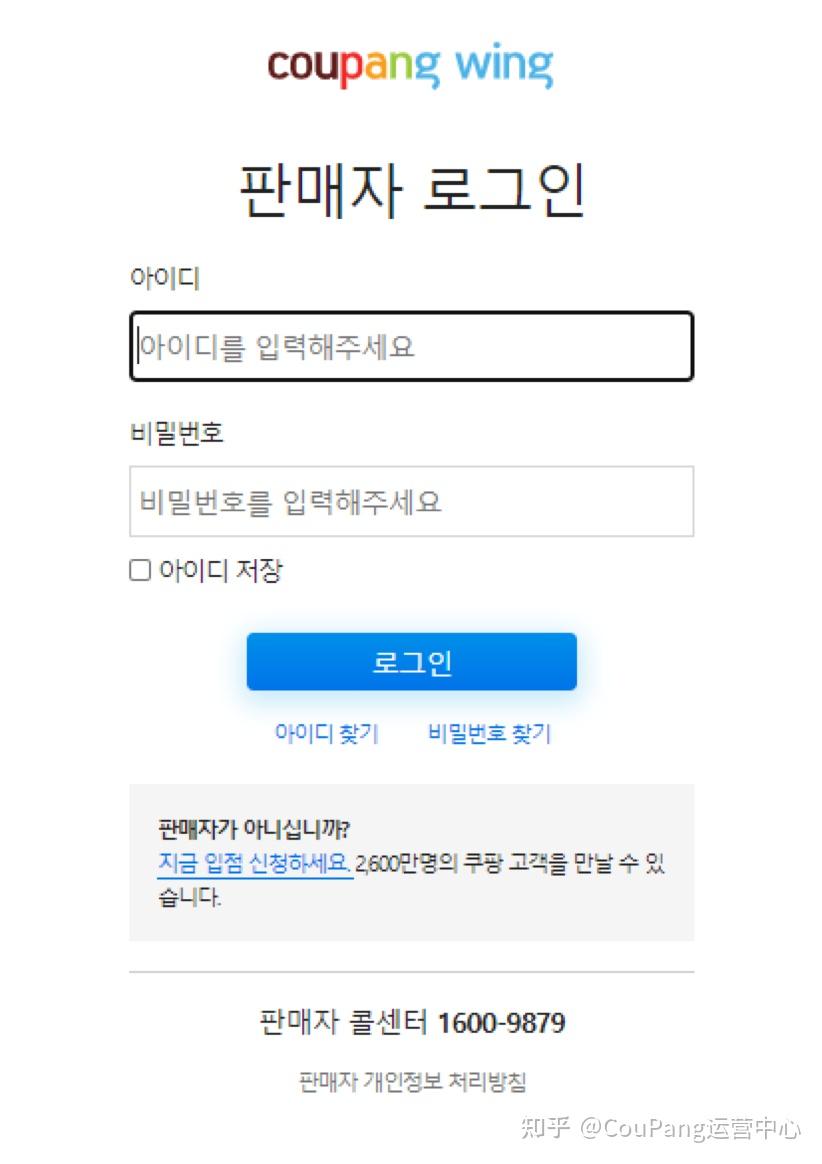
Task: Click the 판매자 로그인 heading
Action: coord(412,190)
